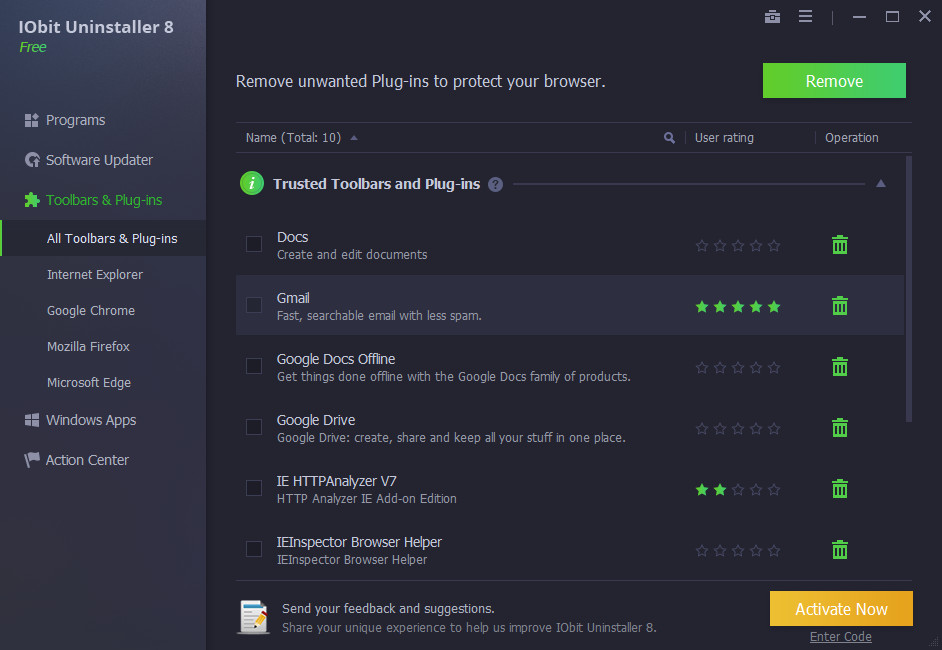Click the Trusted Toolbars and Plug-ins heading
This screenshot has width=942, height=650.
(x=377, y=184)
